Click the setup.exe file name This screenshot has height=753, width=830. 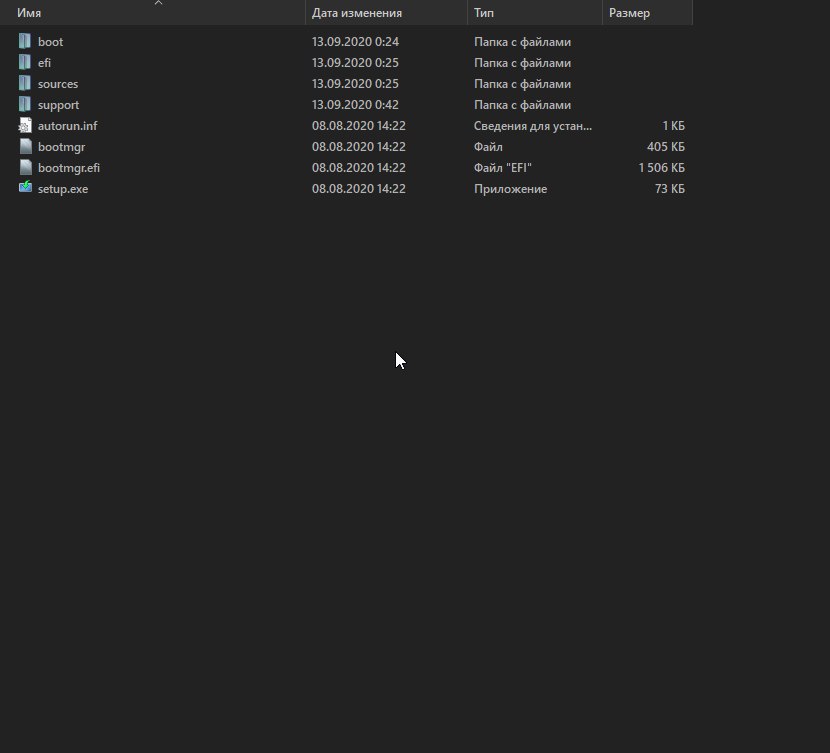[x=63, y=189]
